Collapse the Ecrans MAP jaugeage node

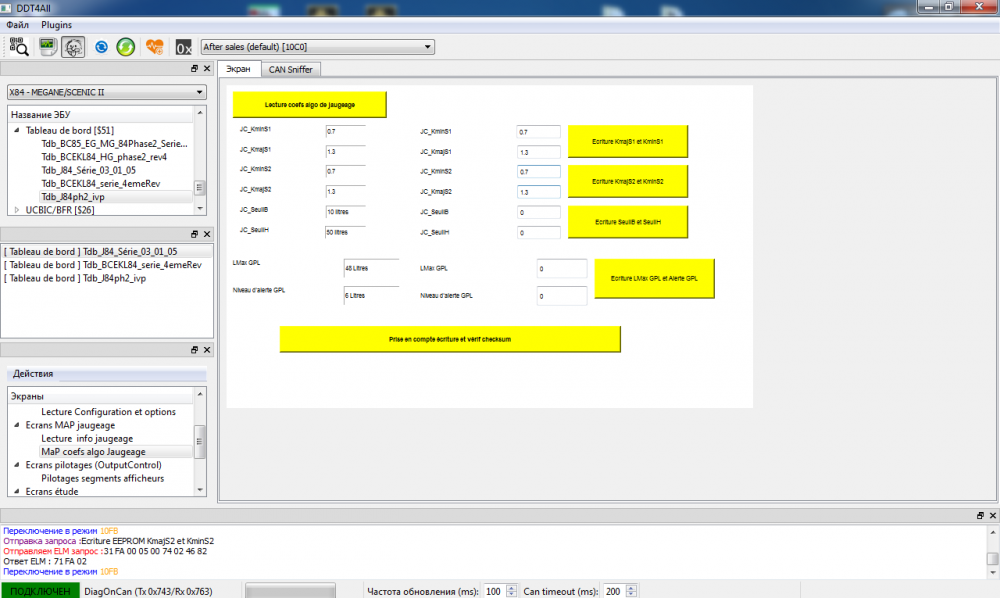[17, 425]
